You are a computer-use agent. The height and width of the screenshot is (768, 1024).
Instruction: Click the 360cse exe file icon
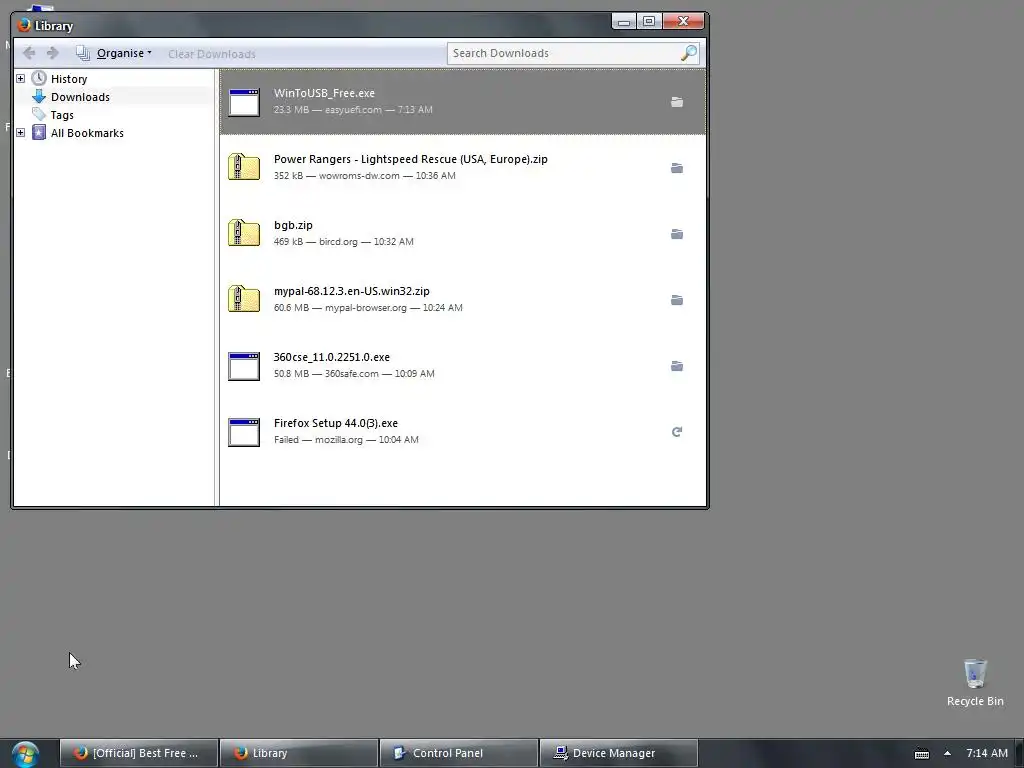(244, 366)
